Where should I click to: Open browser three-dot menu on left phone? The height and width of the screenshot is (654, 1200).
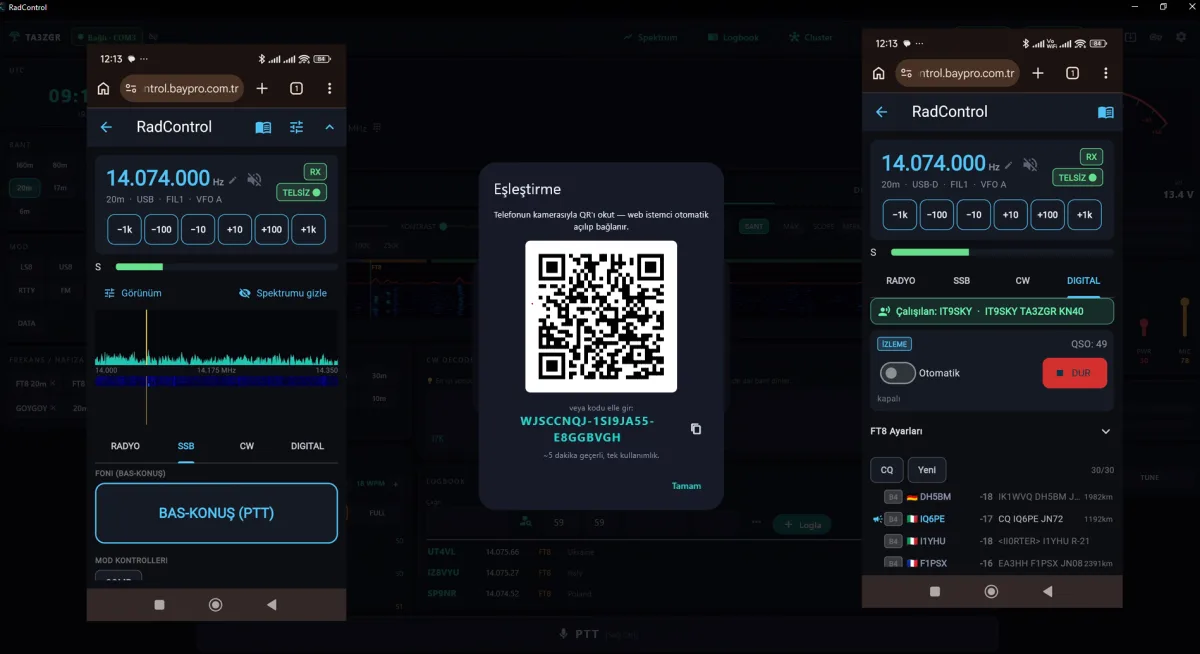pyautogui.click(x=329, y=88)
